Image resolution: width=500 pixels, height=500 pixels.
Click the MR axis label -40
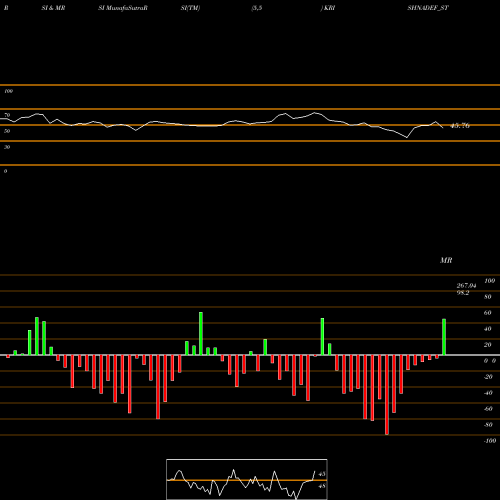click(488, 393)
